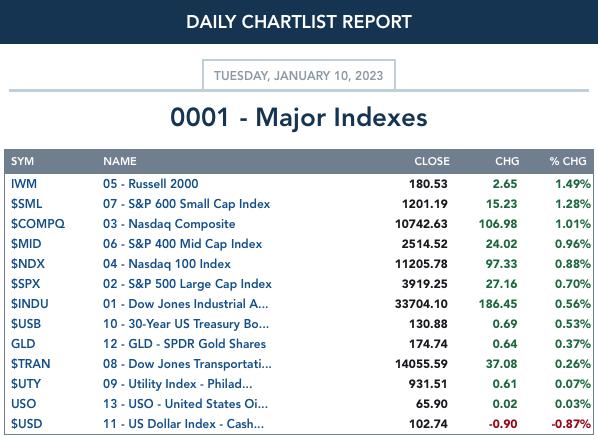Click the $SPX symbol
The height and width of the screenshot is (439, 598).
25,284
